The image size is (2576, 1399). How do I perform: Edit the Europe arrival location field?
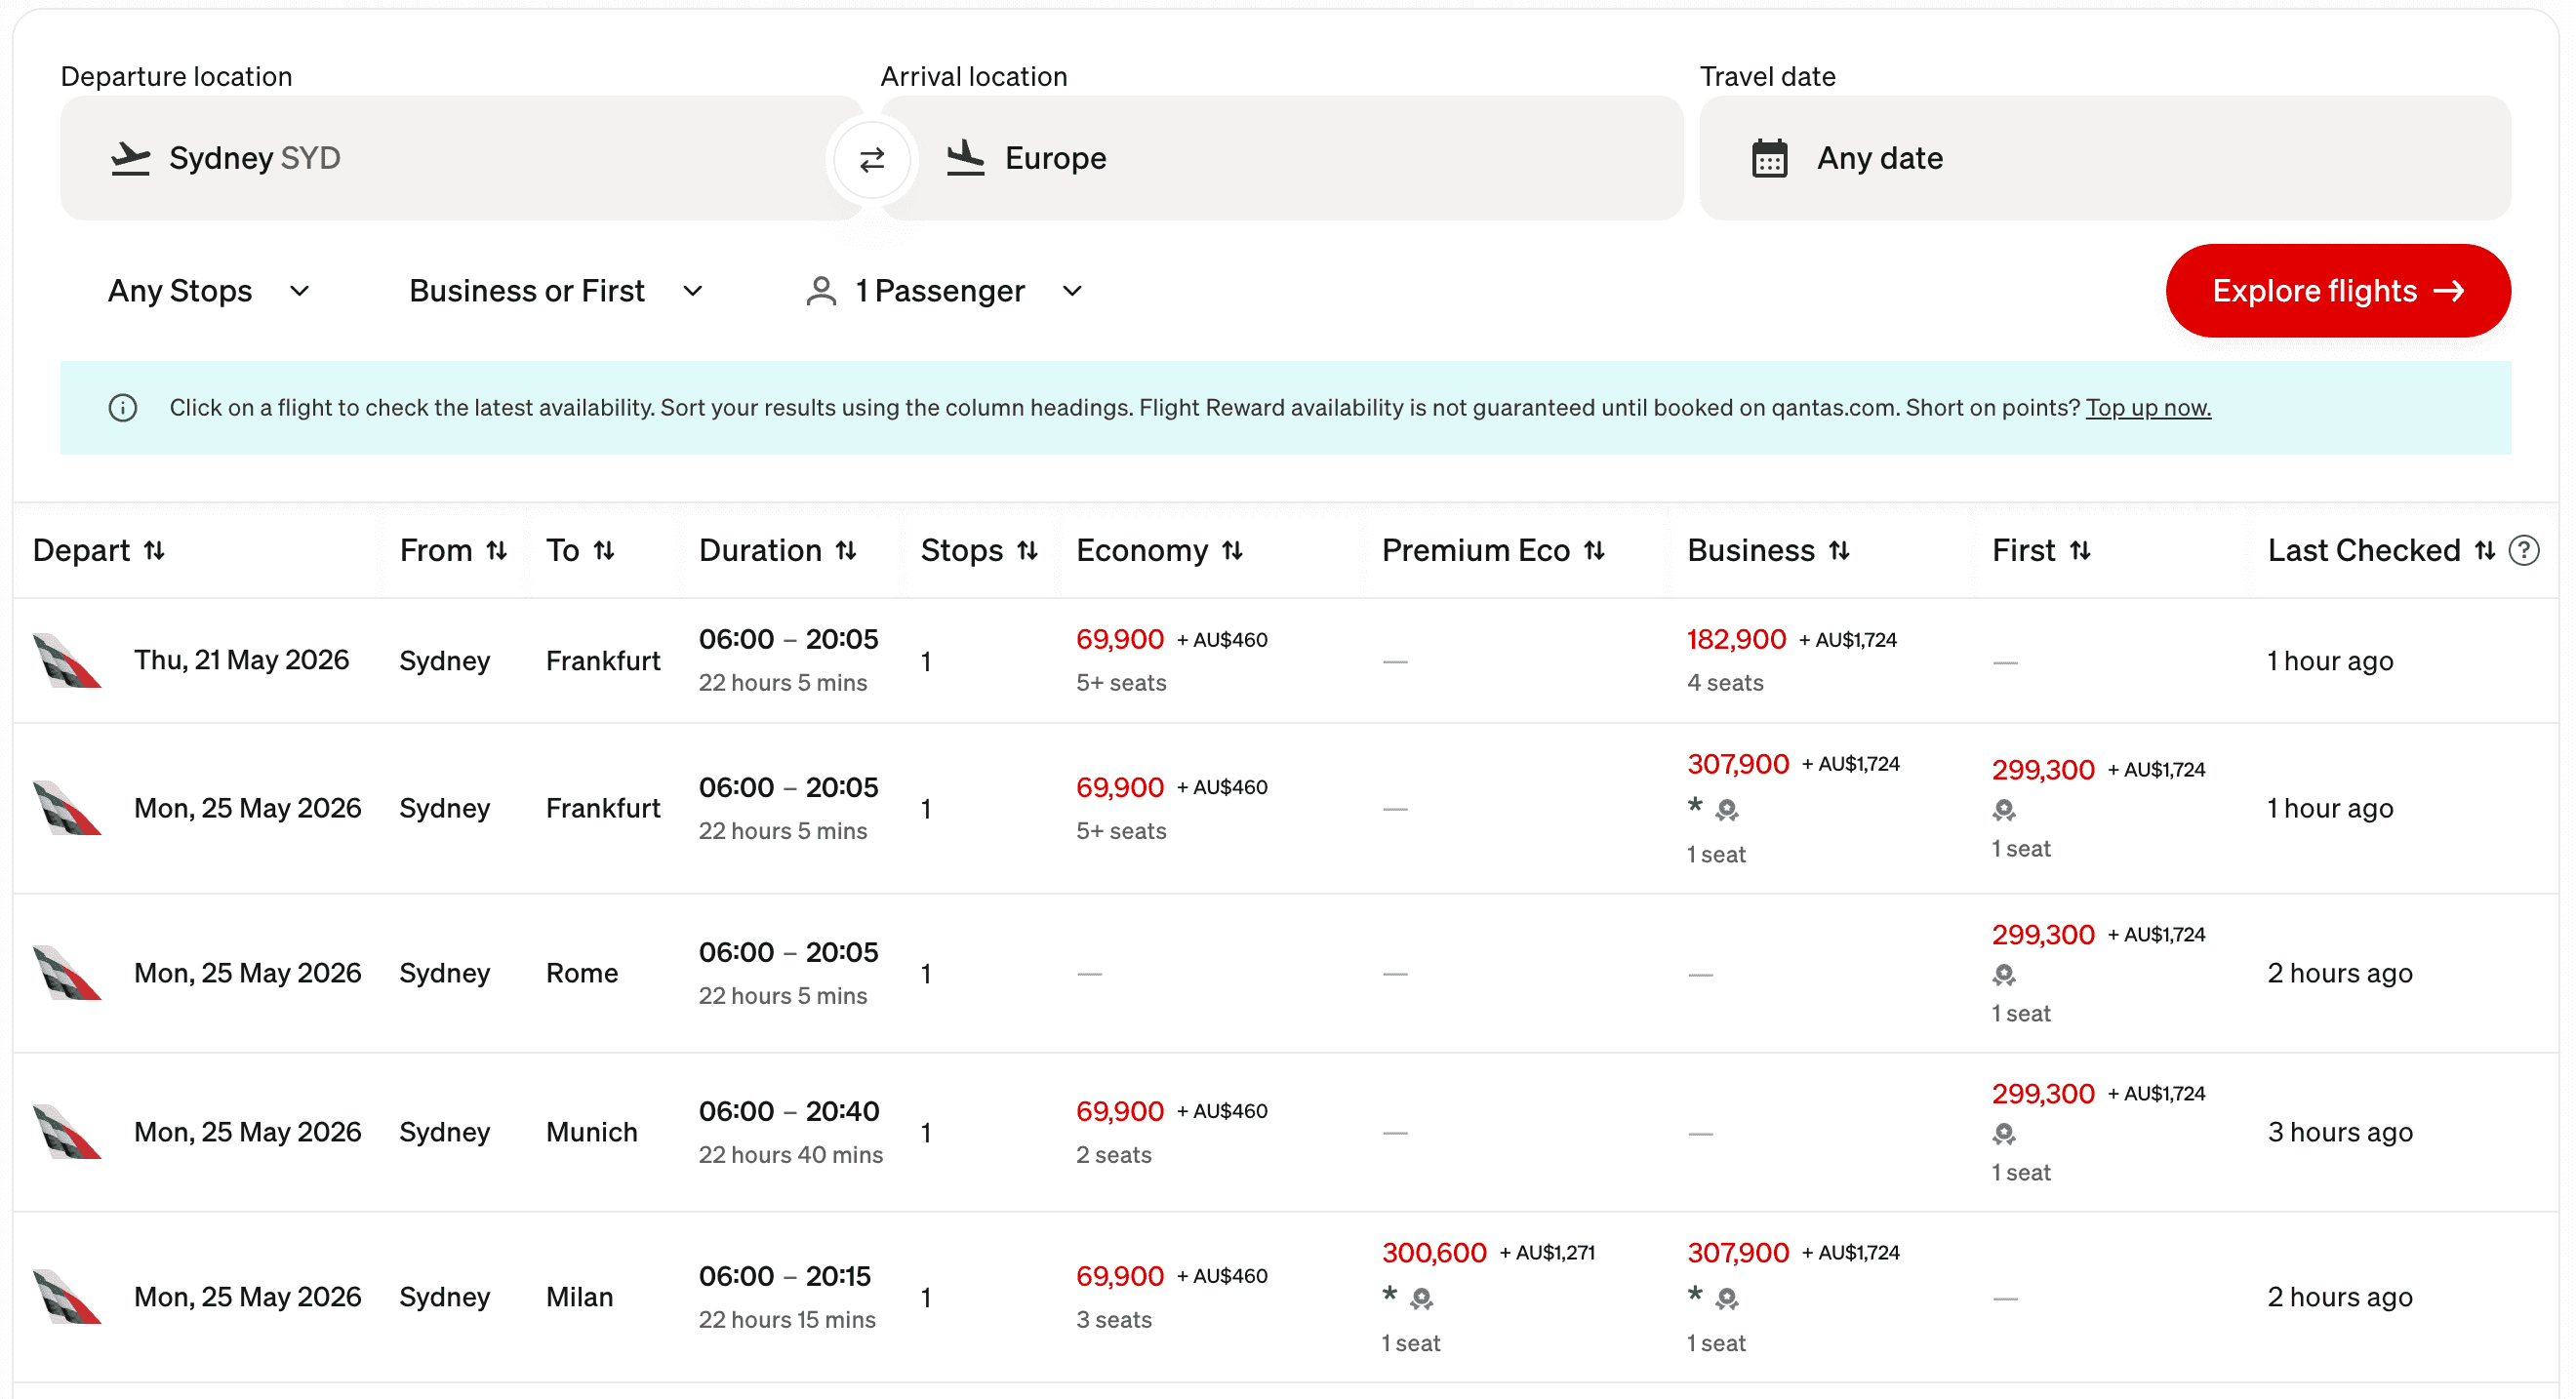1282,158
